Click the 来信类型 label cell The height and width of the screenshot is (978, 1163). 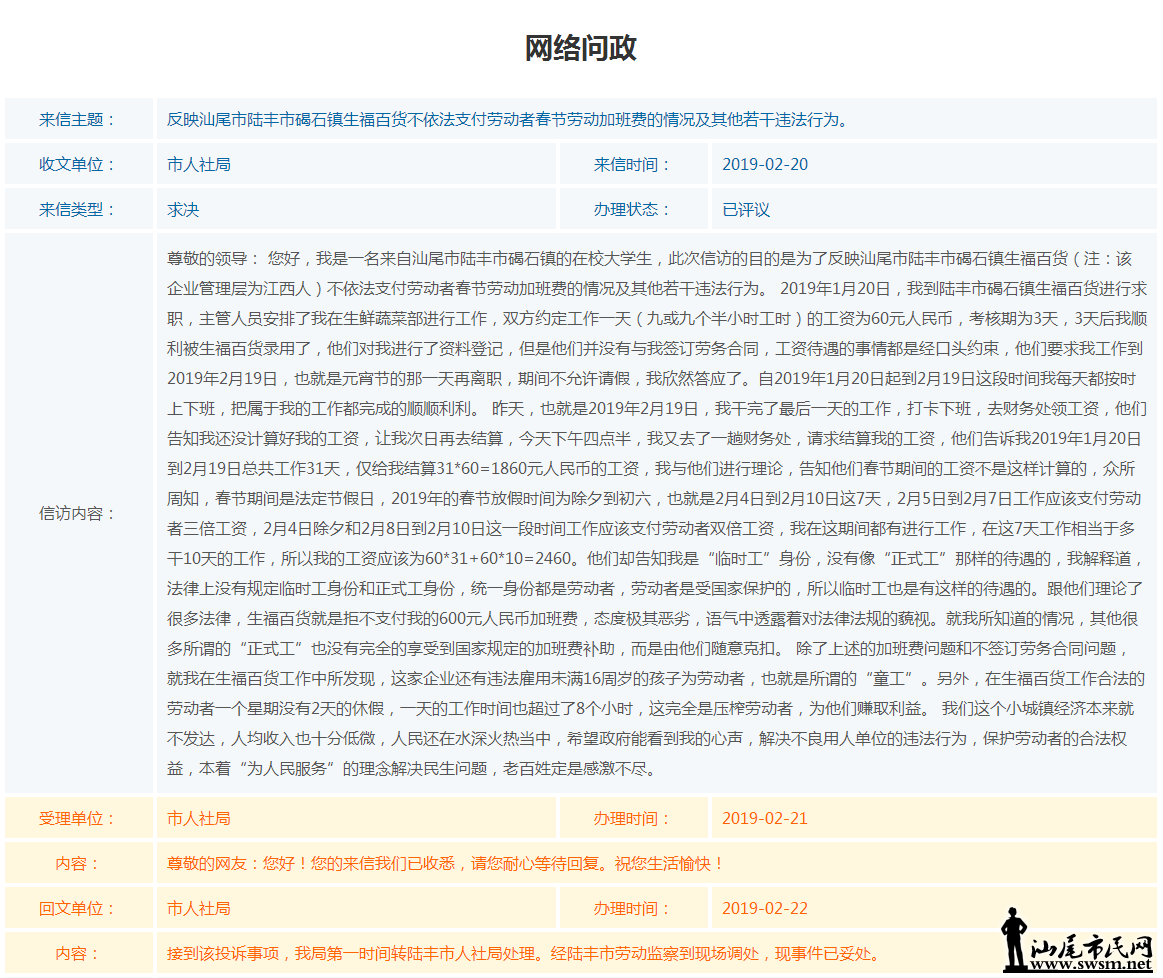tap(79, 209)
